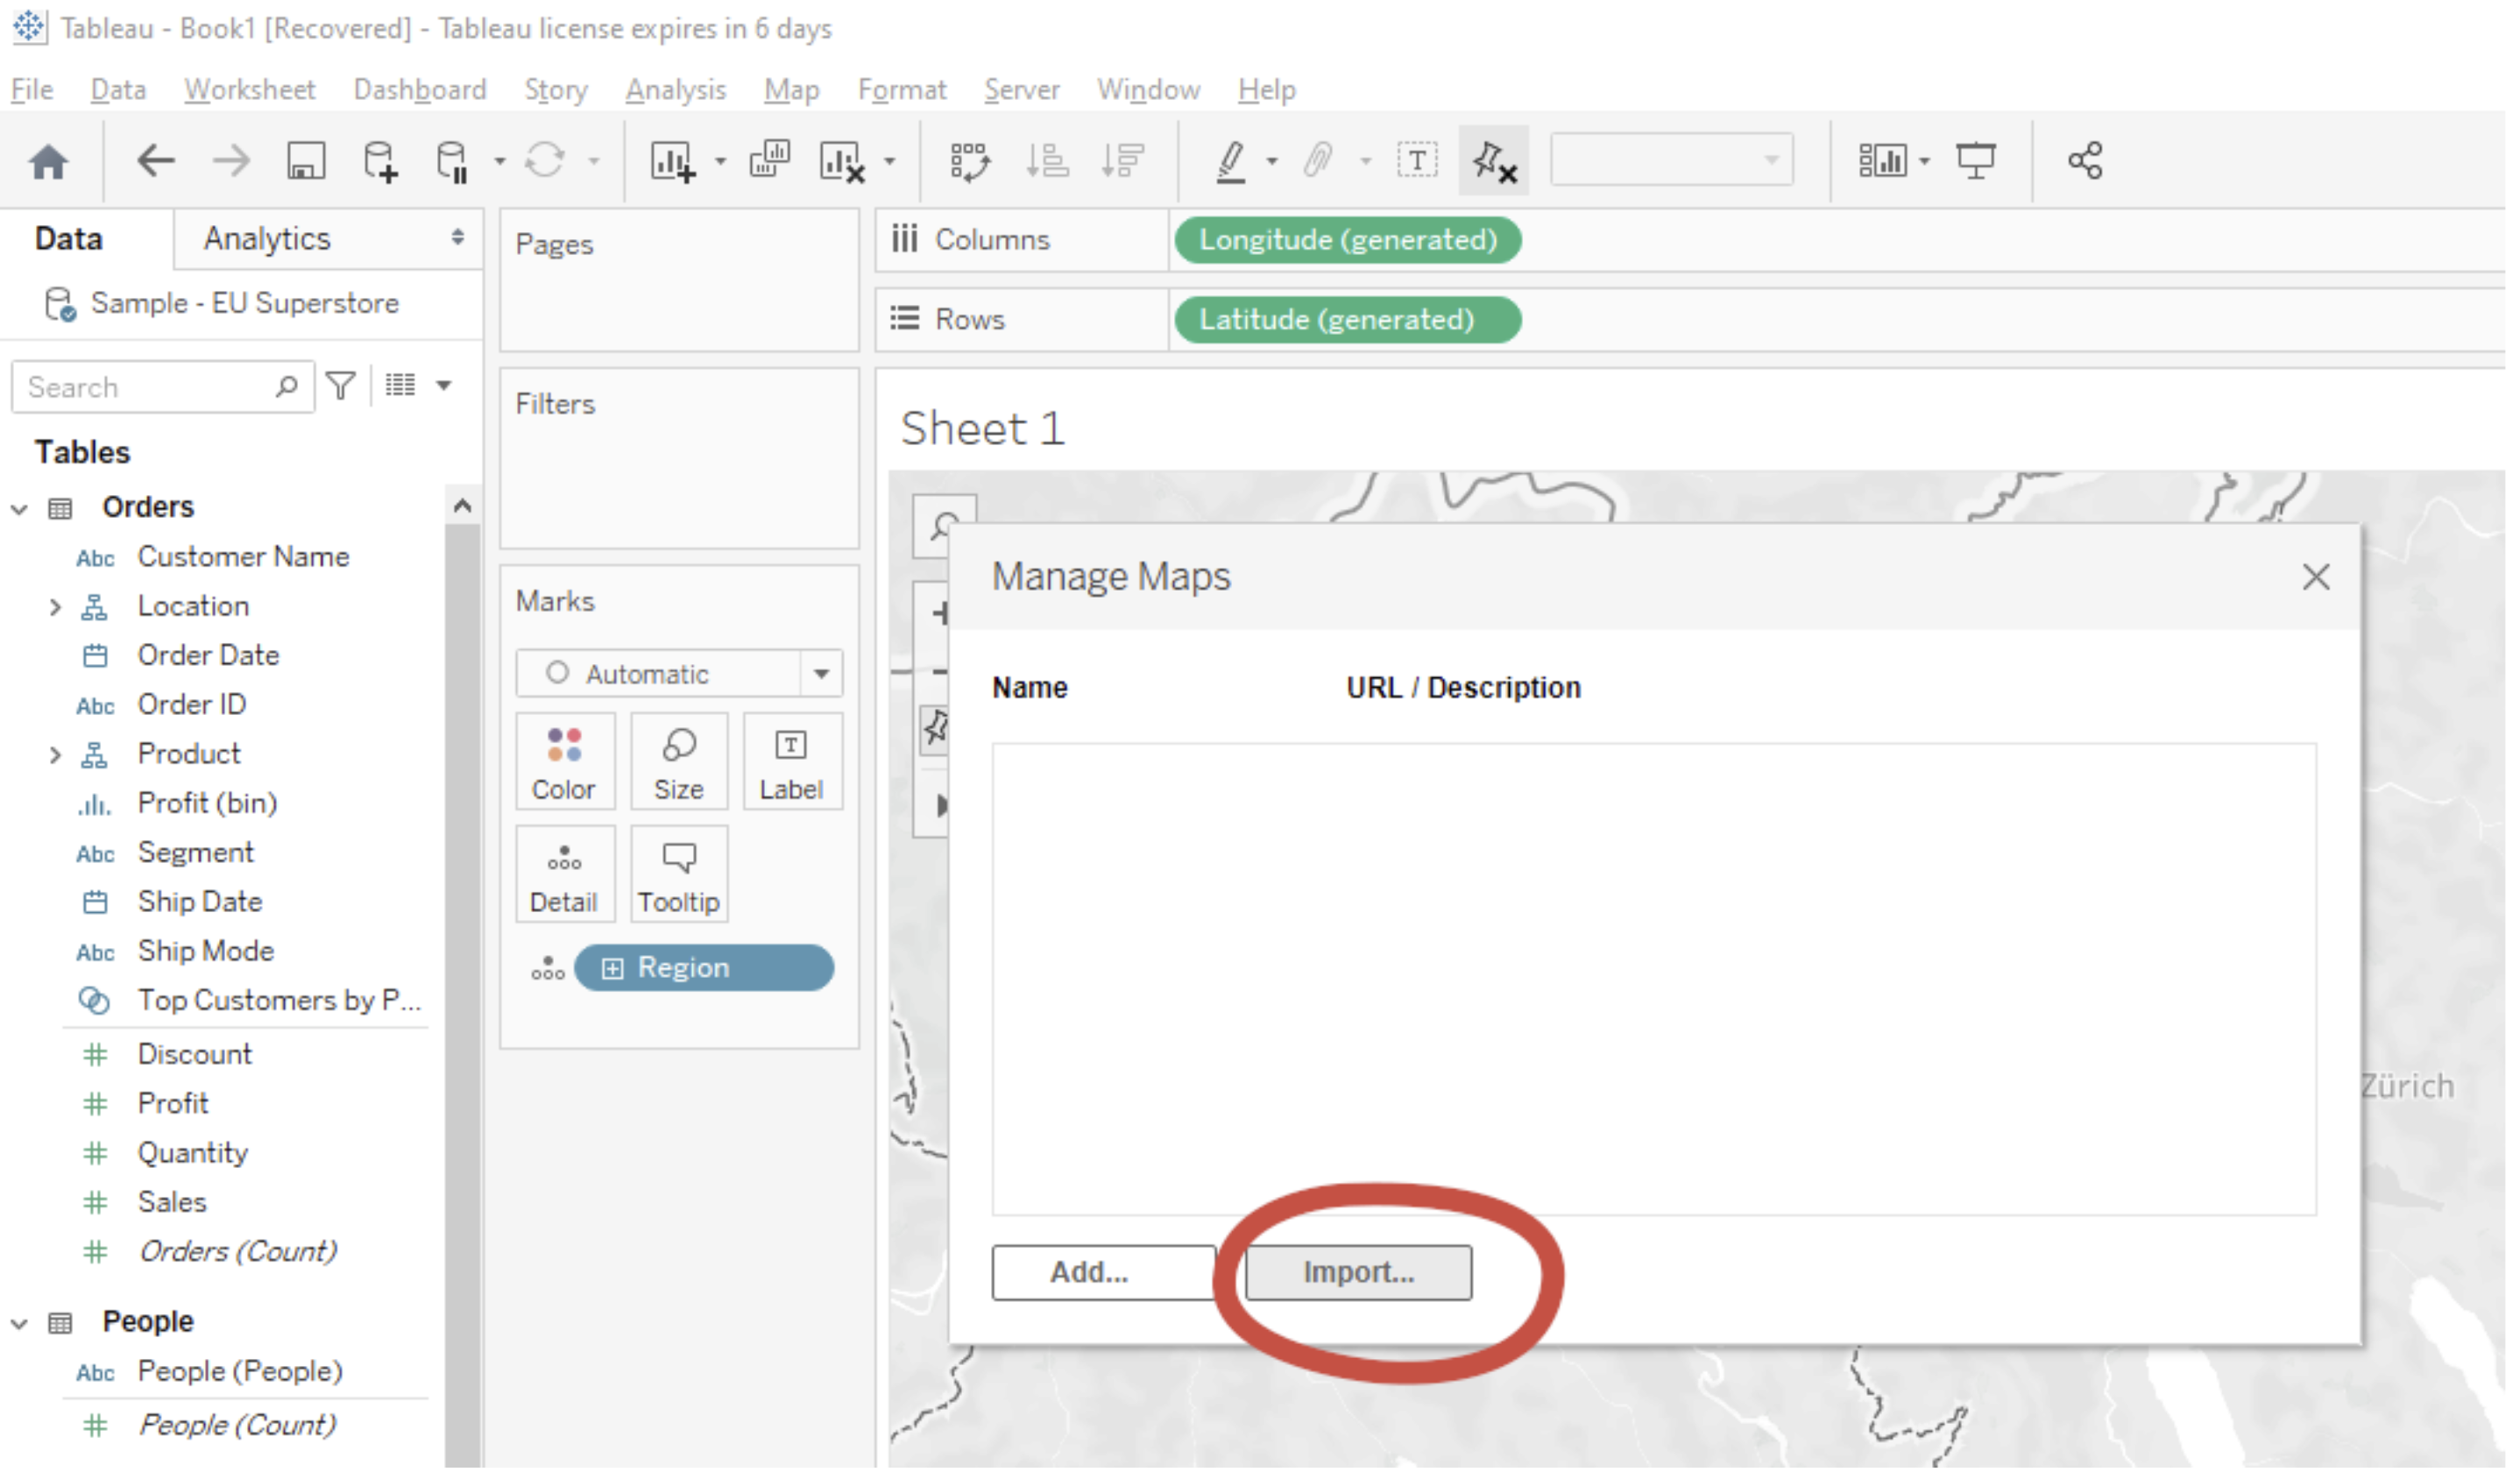Click the Save workbook icon
2520x1479 pixels.
tap(306, 161)
